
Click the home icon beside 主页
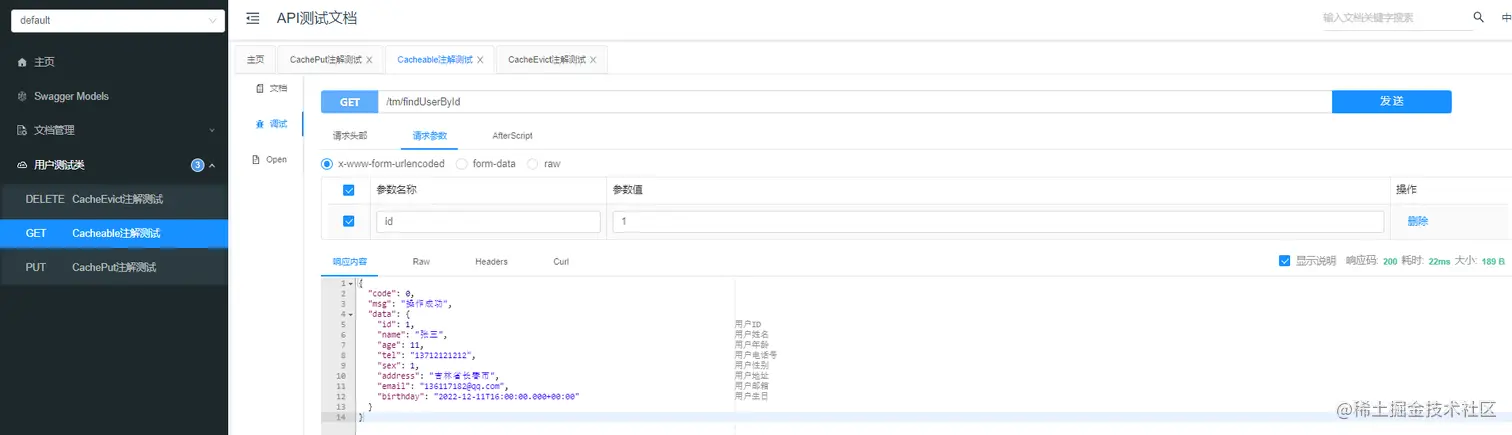click(x=22, y=62)
